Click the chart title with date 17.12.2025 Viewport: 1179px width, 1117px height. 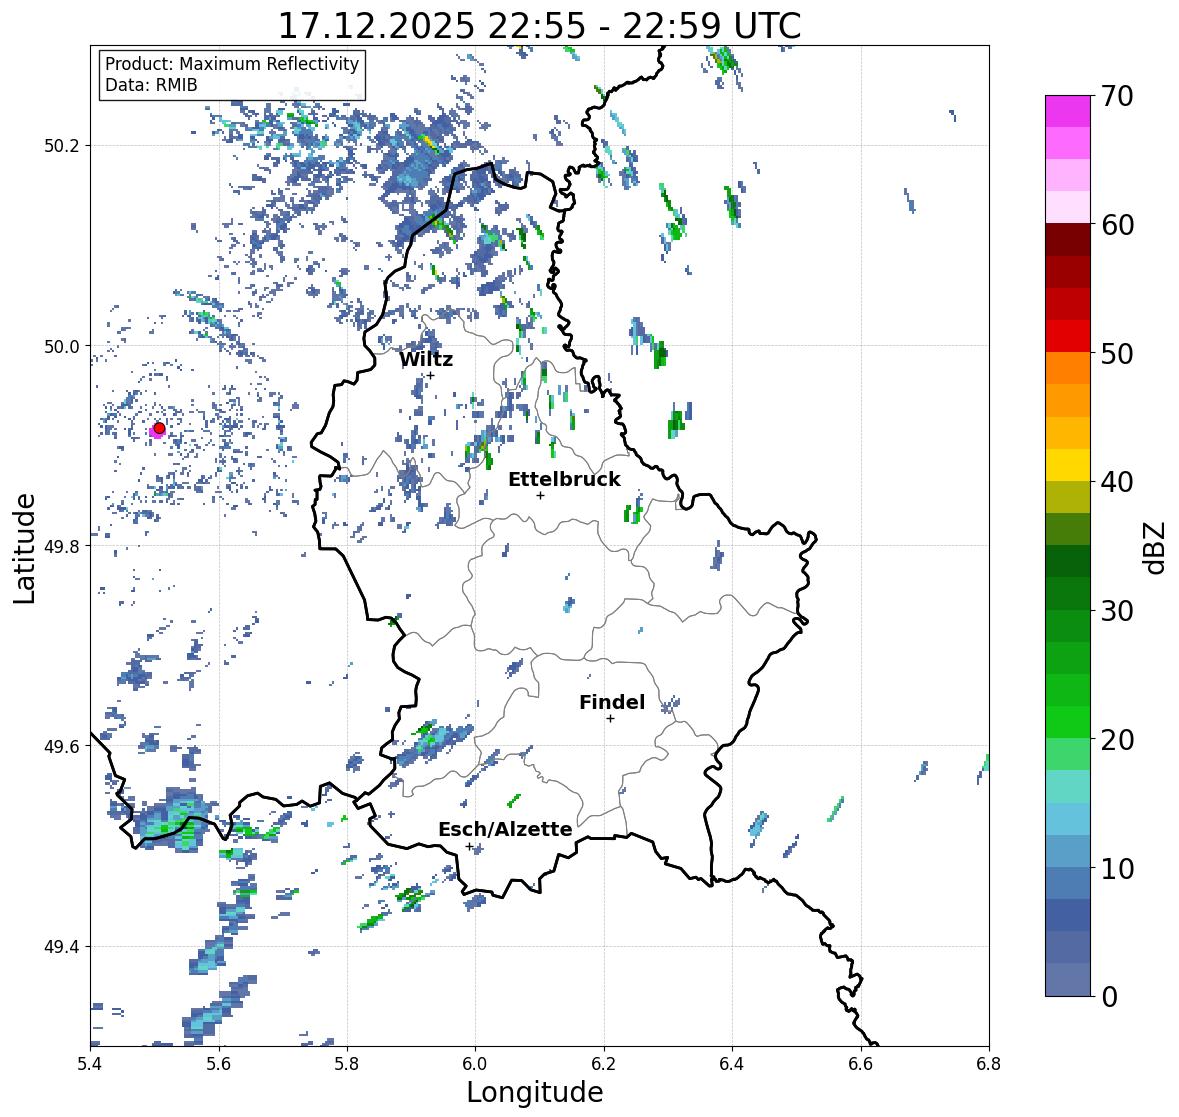click(539, 26)
